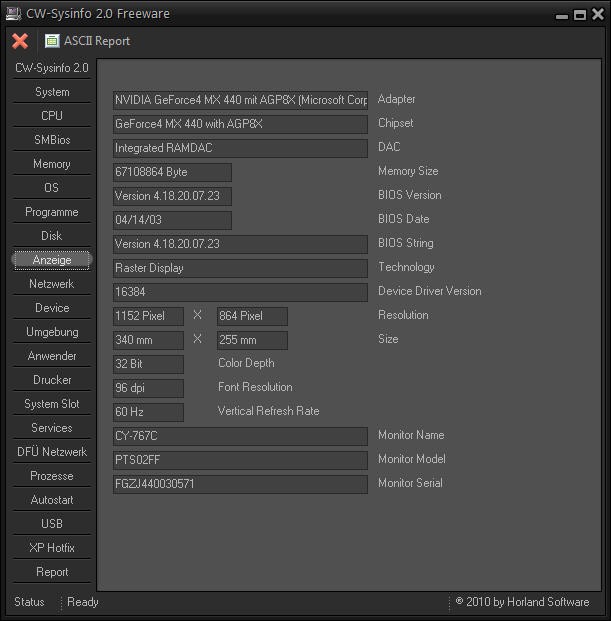611x621 pixels.
Task: Go to the Memory section
Action: (x=52, y=164)
